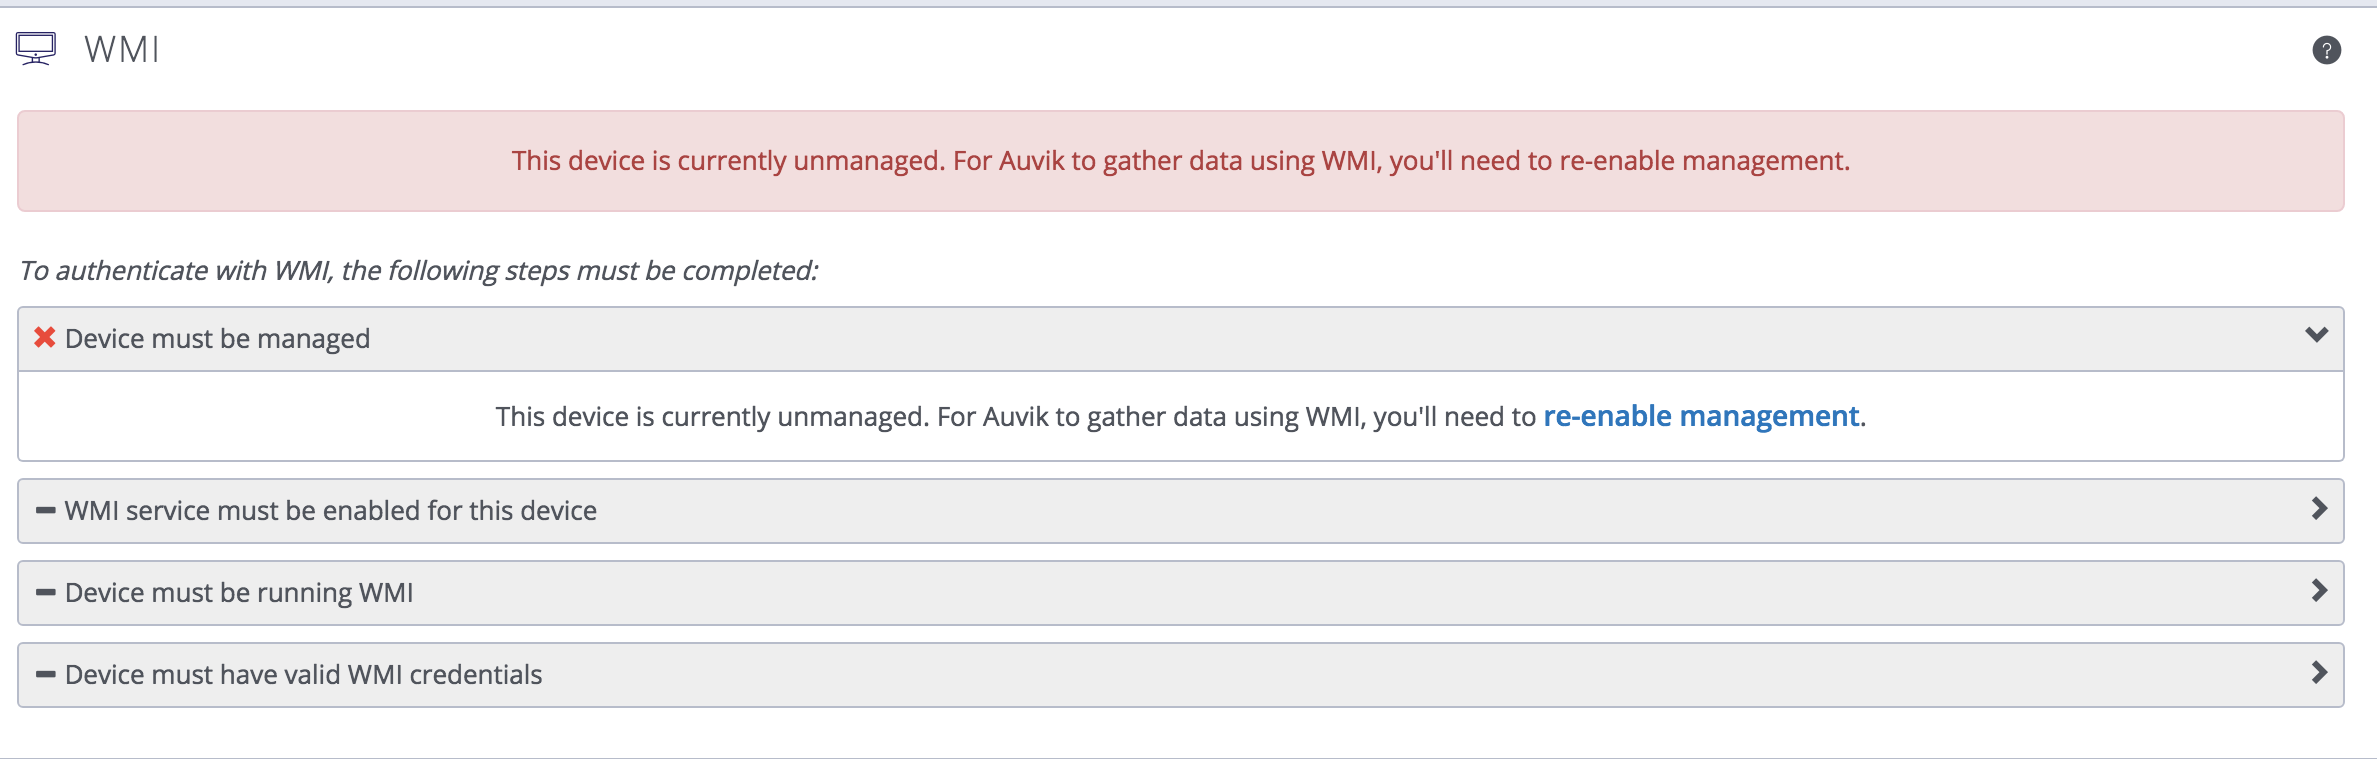The image size is (2377, 759).
Task: Click the "To authenticate with WMI" instruction text
Action: pos(419,271)
